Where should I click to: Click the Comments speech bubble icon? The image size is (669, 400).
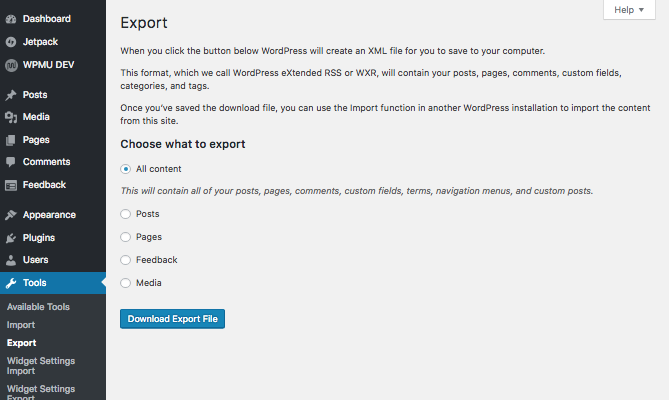[11, 162]
